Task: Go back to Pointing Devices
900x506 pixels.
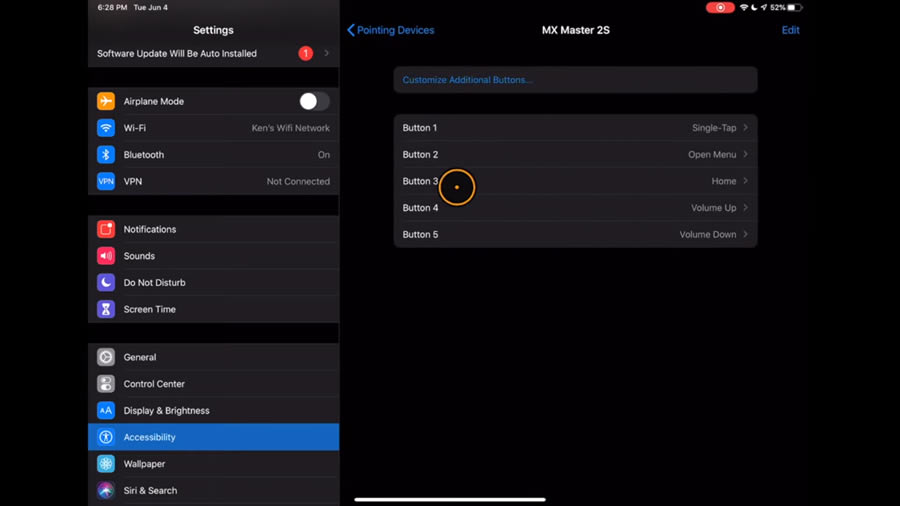Action: point(390,30)
